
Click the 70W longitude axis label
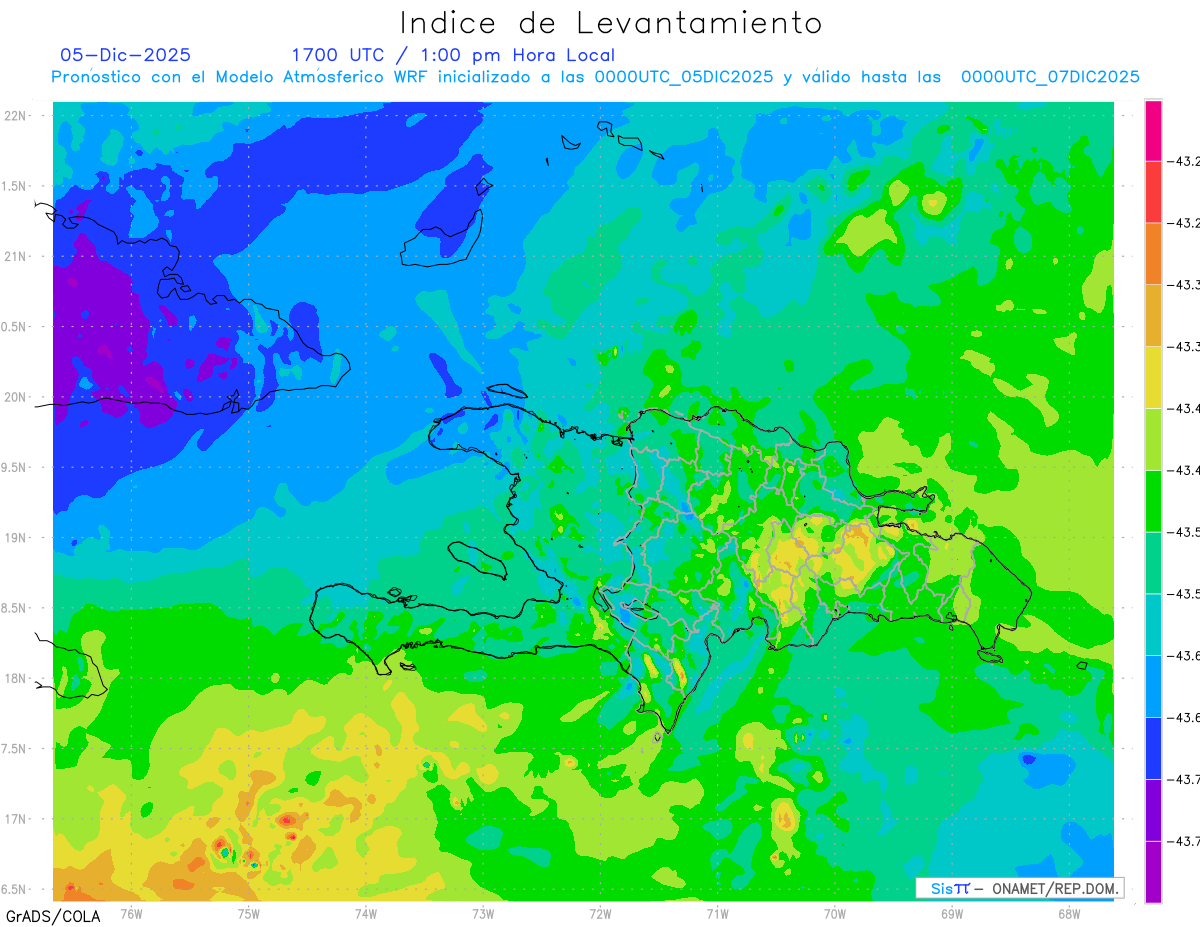[x=835, y=913]
